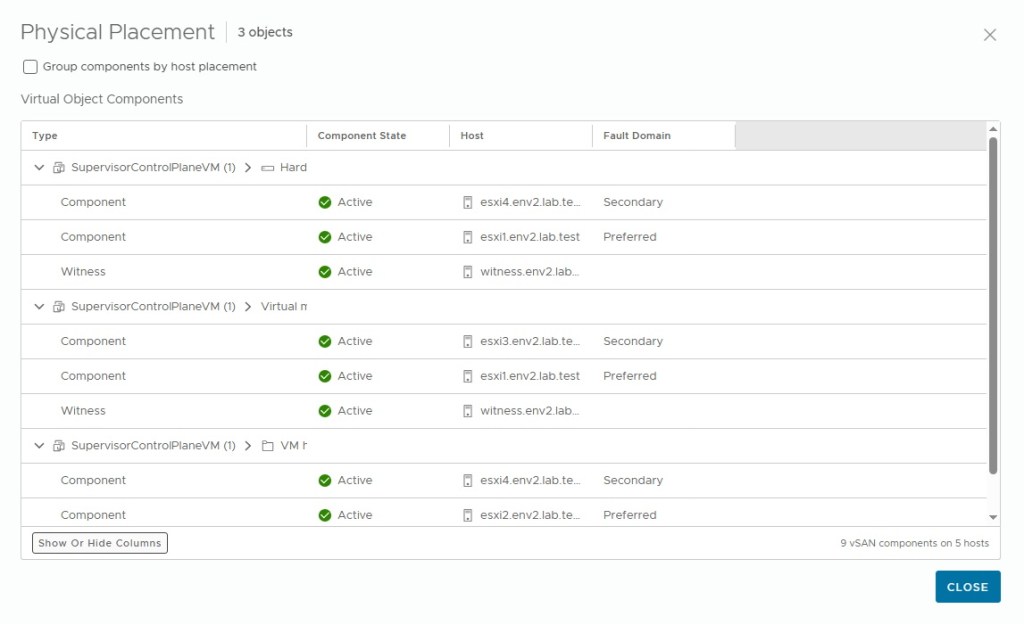The height and width of the screenshot is (625, 1024).
Task: Click the folder icon in VM home row
Action: tap(267, 446)
